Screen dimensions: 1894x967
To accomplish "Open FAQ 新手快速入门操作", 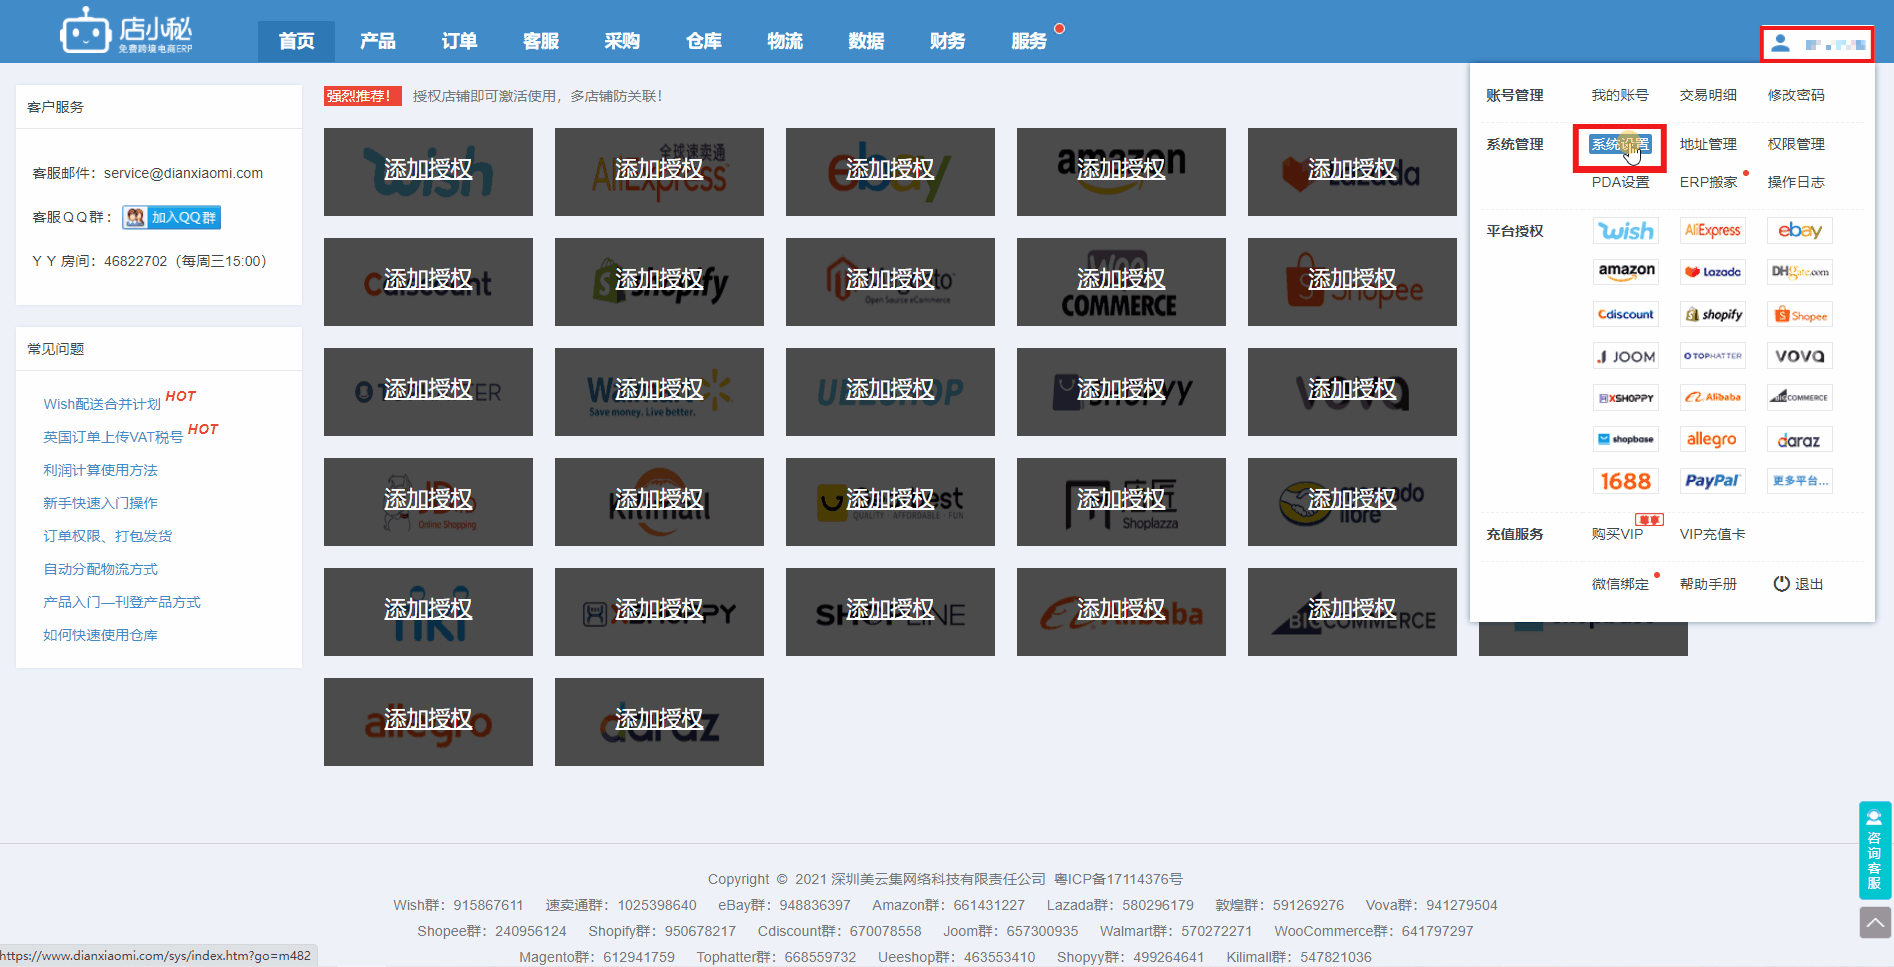I will click(100, 503).
